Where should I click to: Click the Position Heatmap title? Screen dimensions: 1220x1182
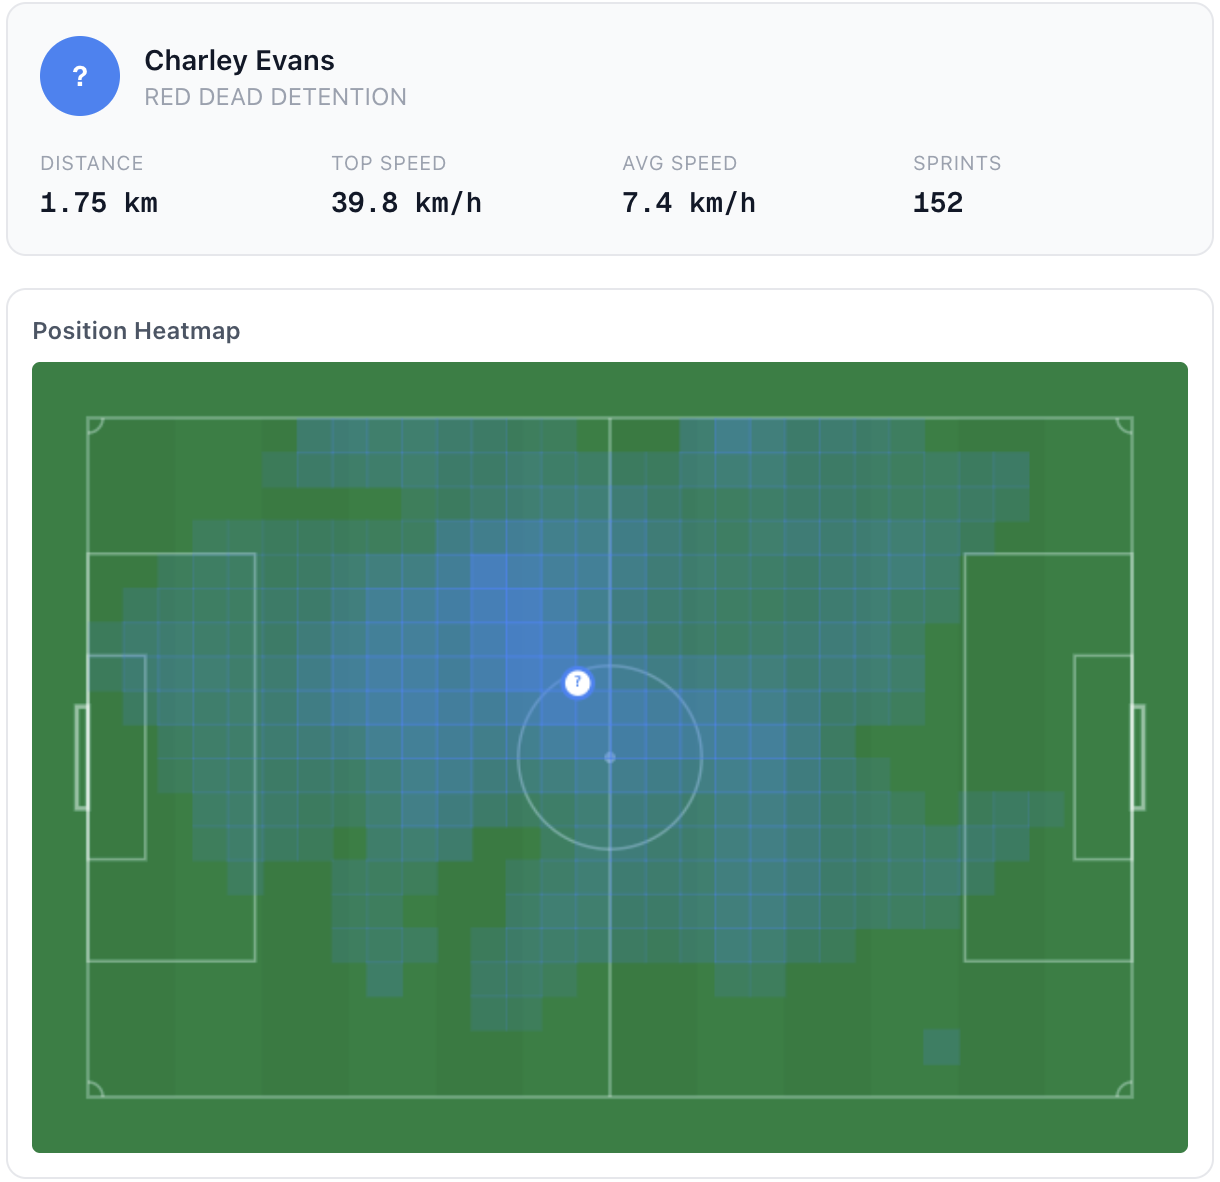[137, 331]
